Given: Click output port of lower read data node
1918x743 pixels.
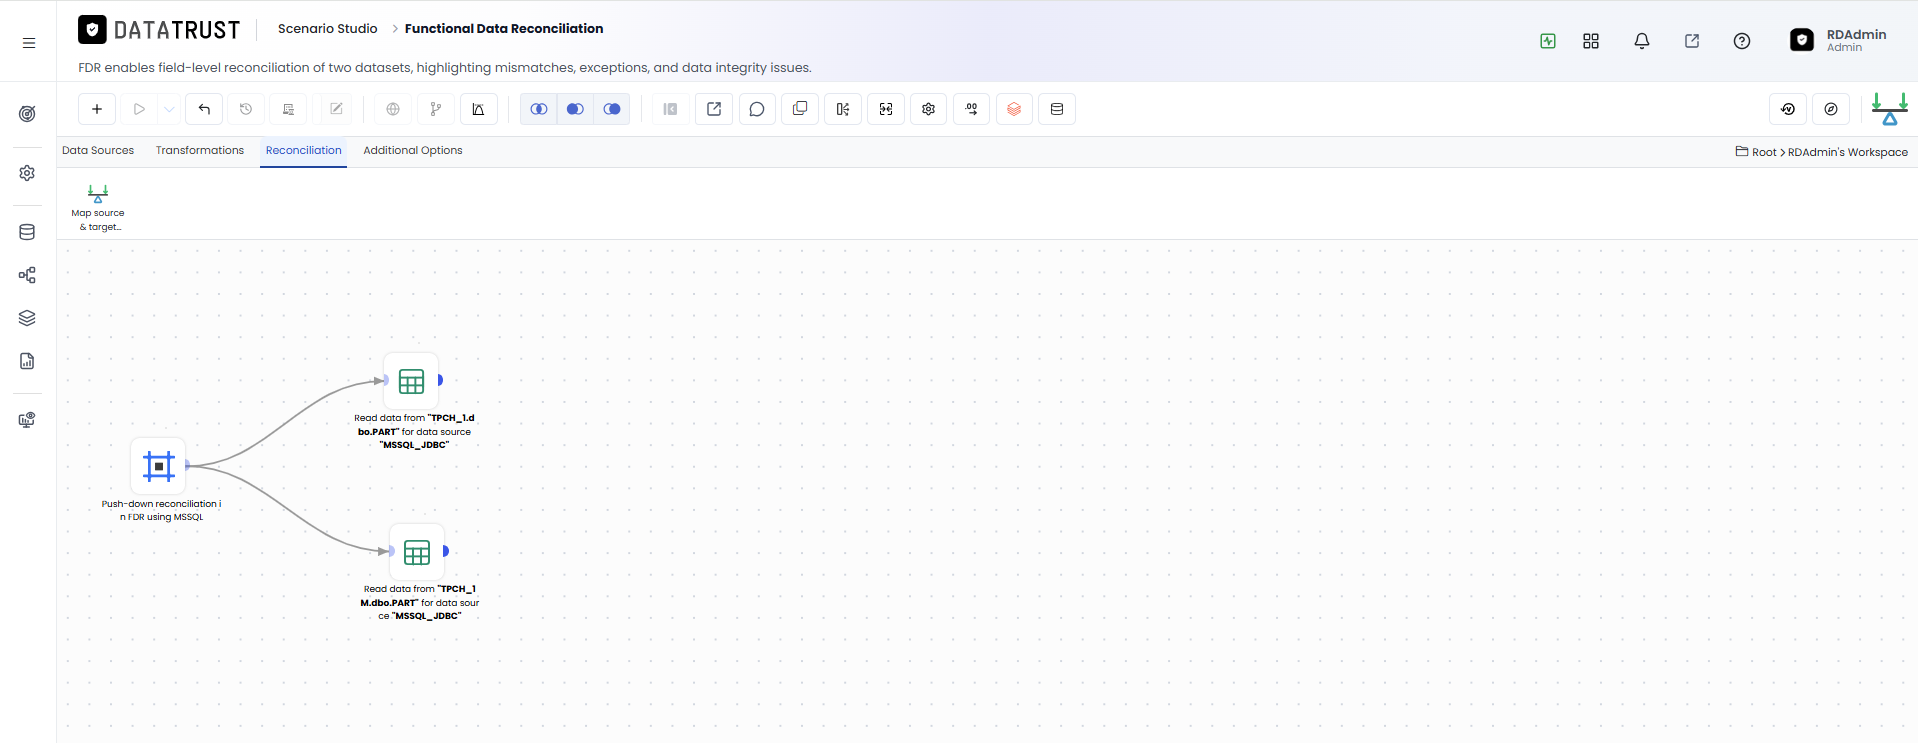Looking at the screenshot, I should click(445, 551).
